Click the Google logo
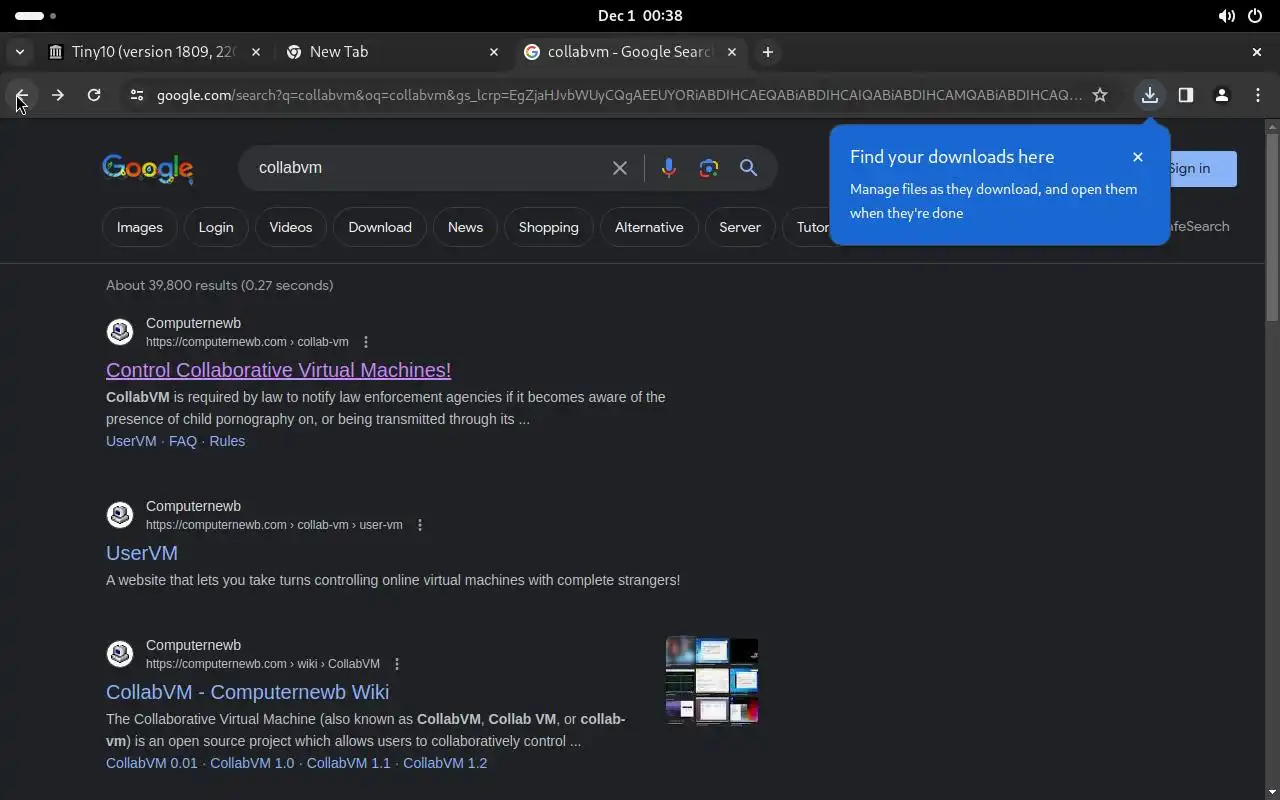This screenshot has height=800, width=1280. coord(148,169)
